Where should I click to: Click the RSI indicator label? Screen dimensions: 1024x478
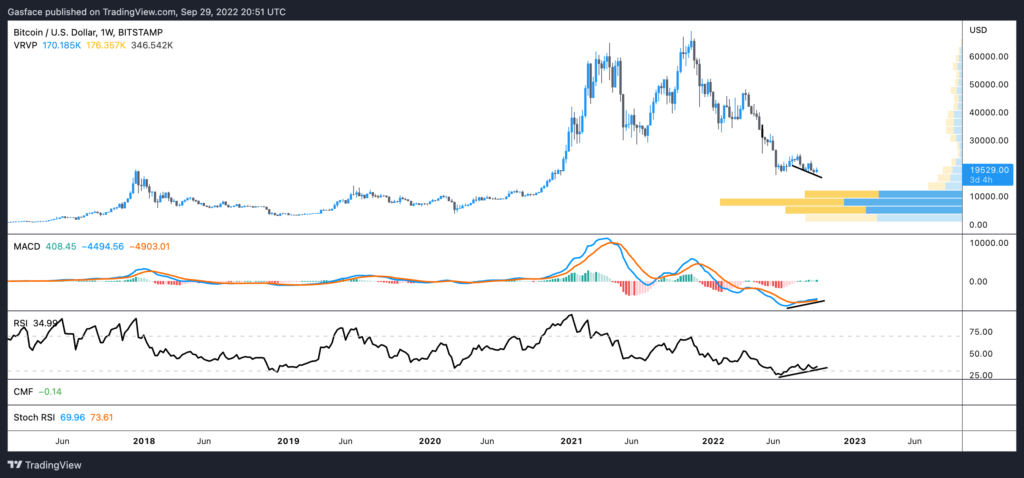coord(20,323)
